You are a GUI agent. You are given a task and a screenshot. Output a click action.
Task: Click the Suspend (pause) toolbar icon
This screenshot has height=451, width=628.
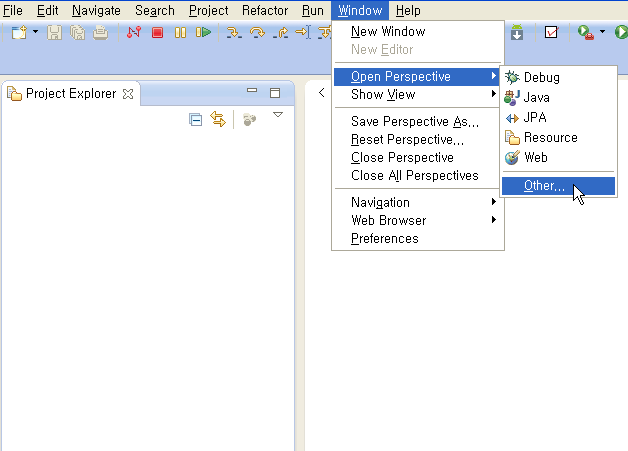pos(180,32)
